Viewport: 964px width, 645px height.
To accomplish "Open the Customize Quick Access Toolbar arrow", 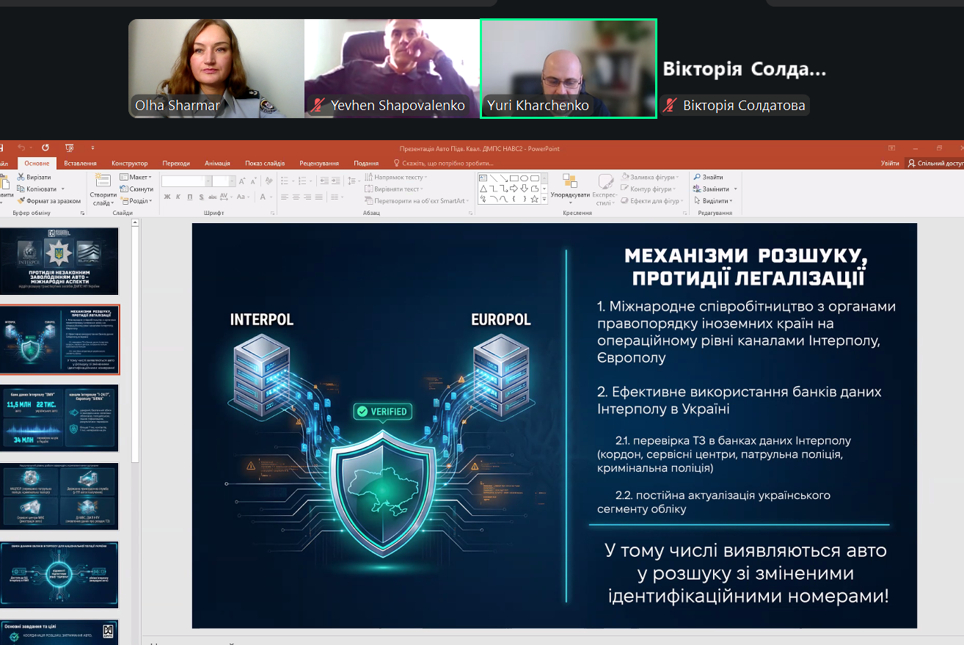I will pyautogui.click(x=93, y=148).
